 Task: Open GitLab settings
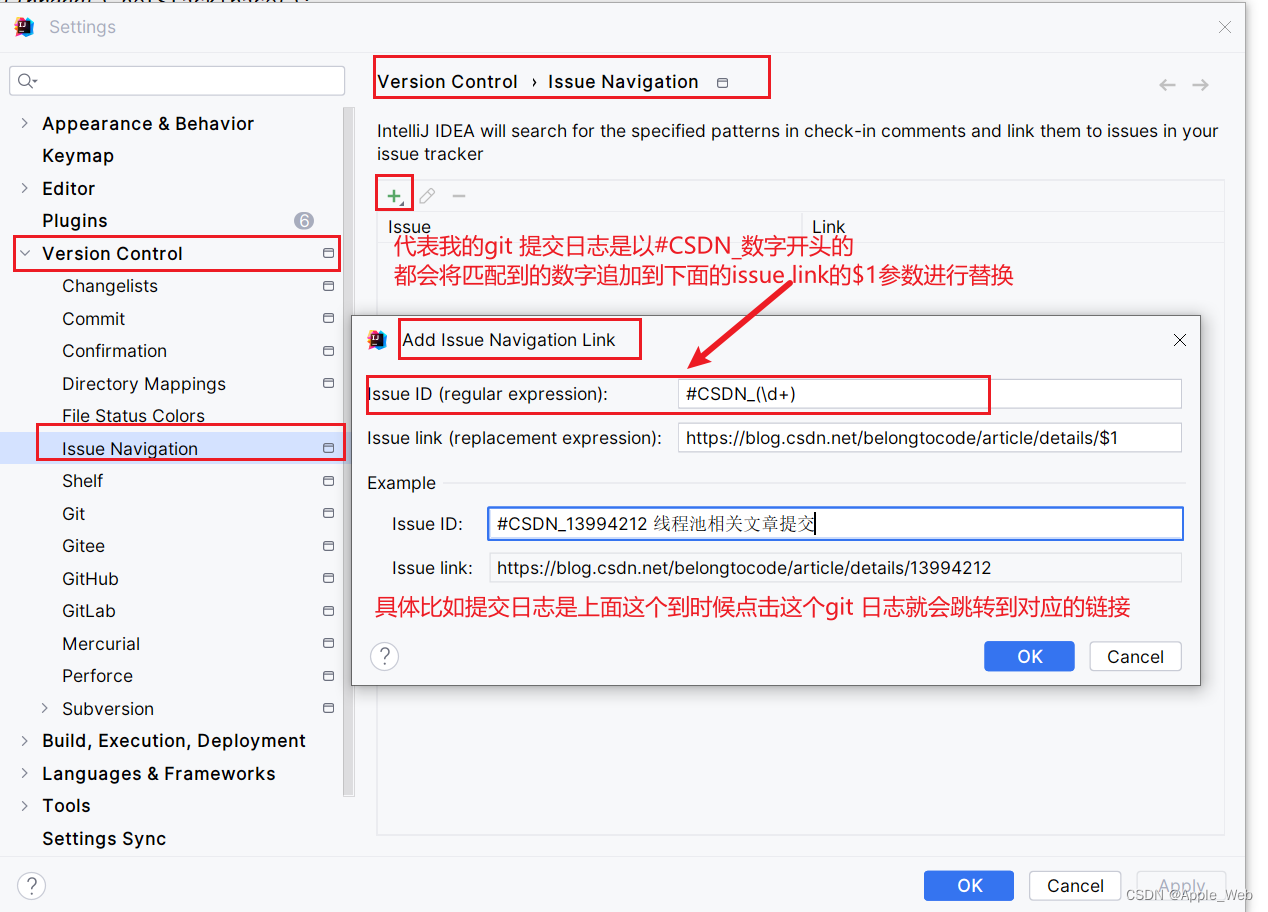(x=89, y=611)
